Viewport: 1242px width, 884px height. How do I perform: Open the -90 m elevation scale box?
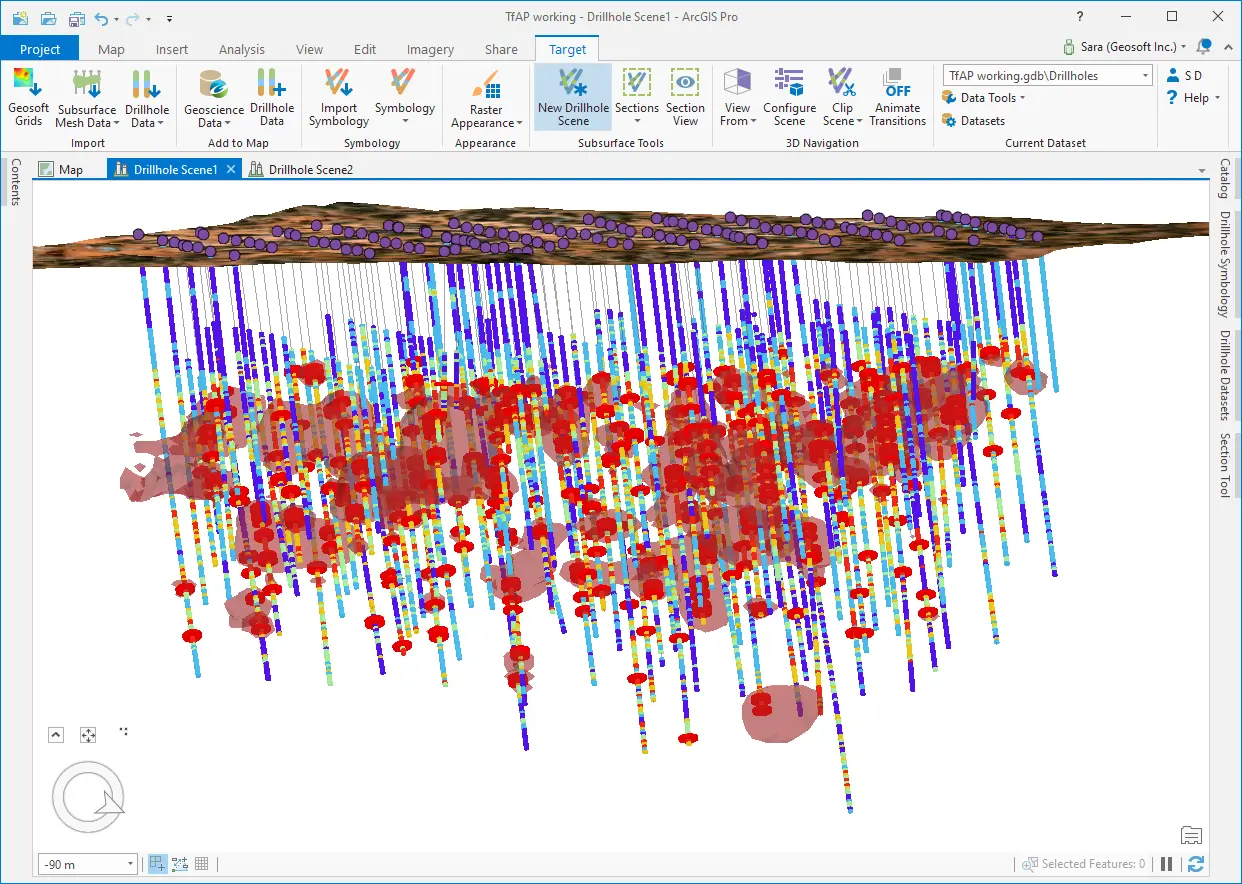pyautogui.click(x=88, y=864)
